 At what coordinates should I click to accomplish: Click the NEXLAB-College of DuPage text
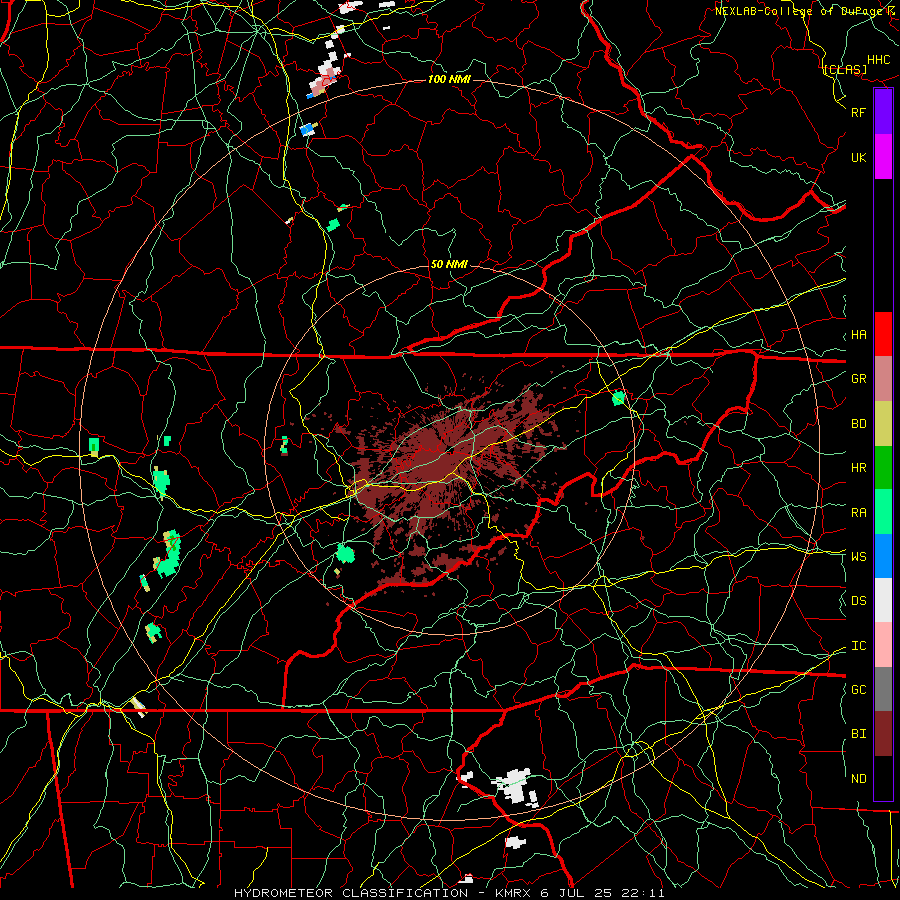click(x=801, y=11)
